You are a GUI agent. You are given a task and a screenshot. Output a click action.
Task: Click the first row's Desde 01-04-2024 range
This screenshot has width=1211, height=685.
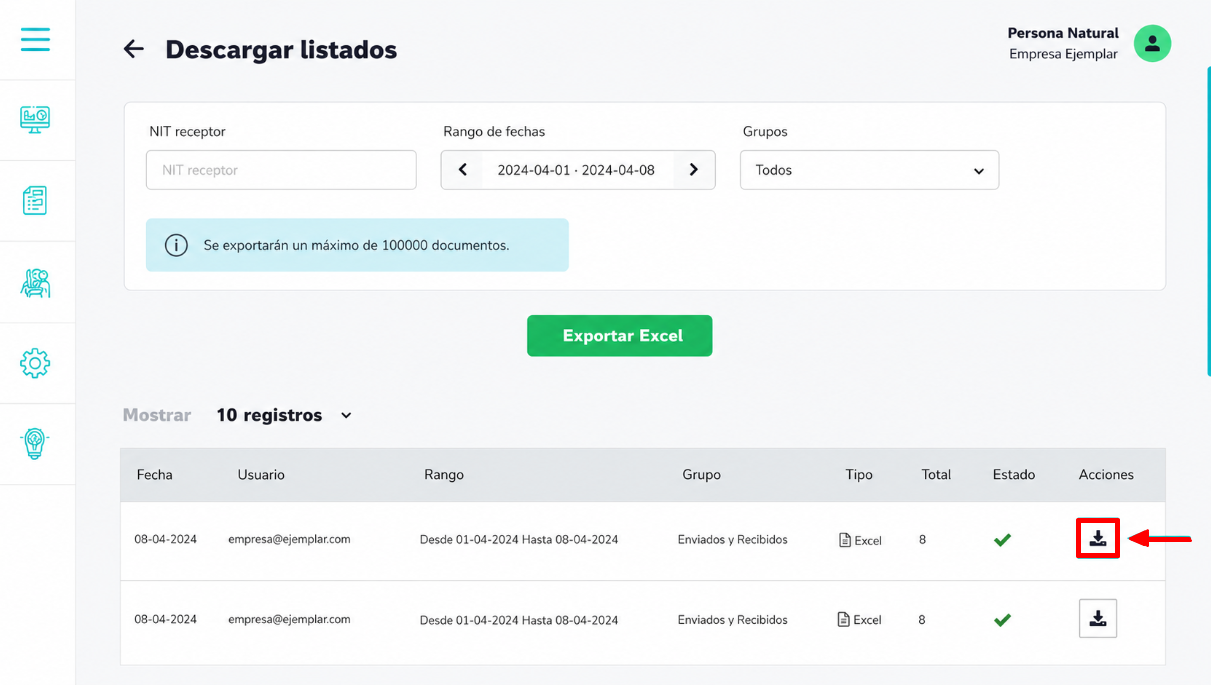click(519, 540)
